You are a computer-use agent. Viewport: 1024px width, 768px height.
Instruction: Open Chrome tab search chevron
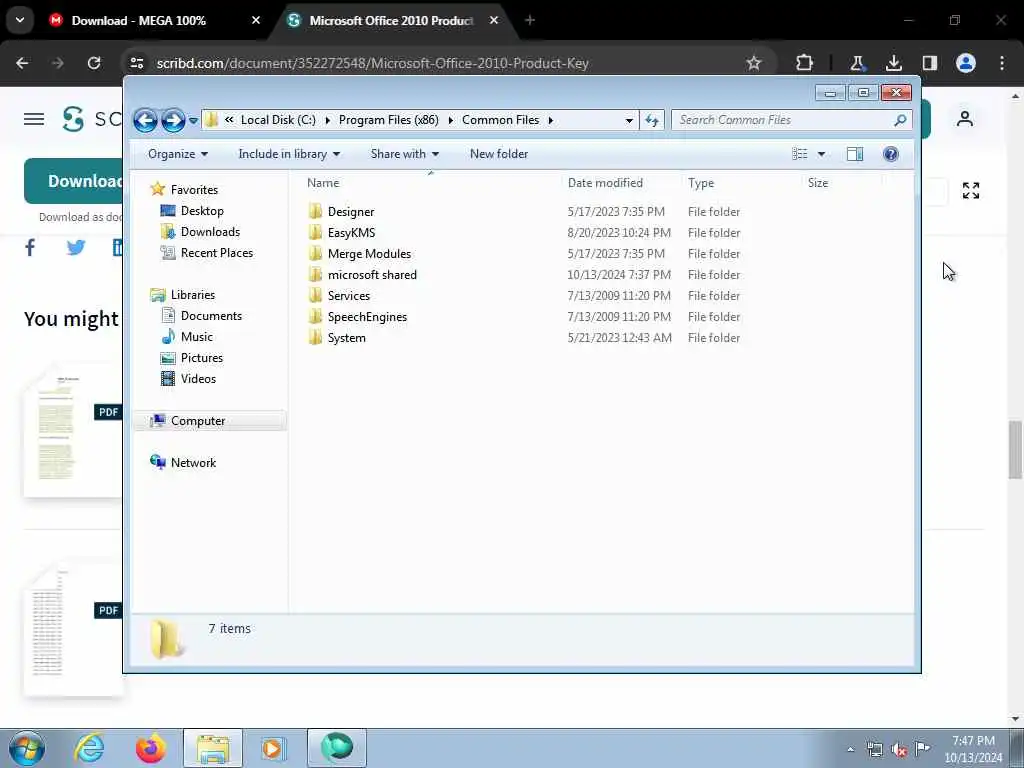coord(20,20)
